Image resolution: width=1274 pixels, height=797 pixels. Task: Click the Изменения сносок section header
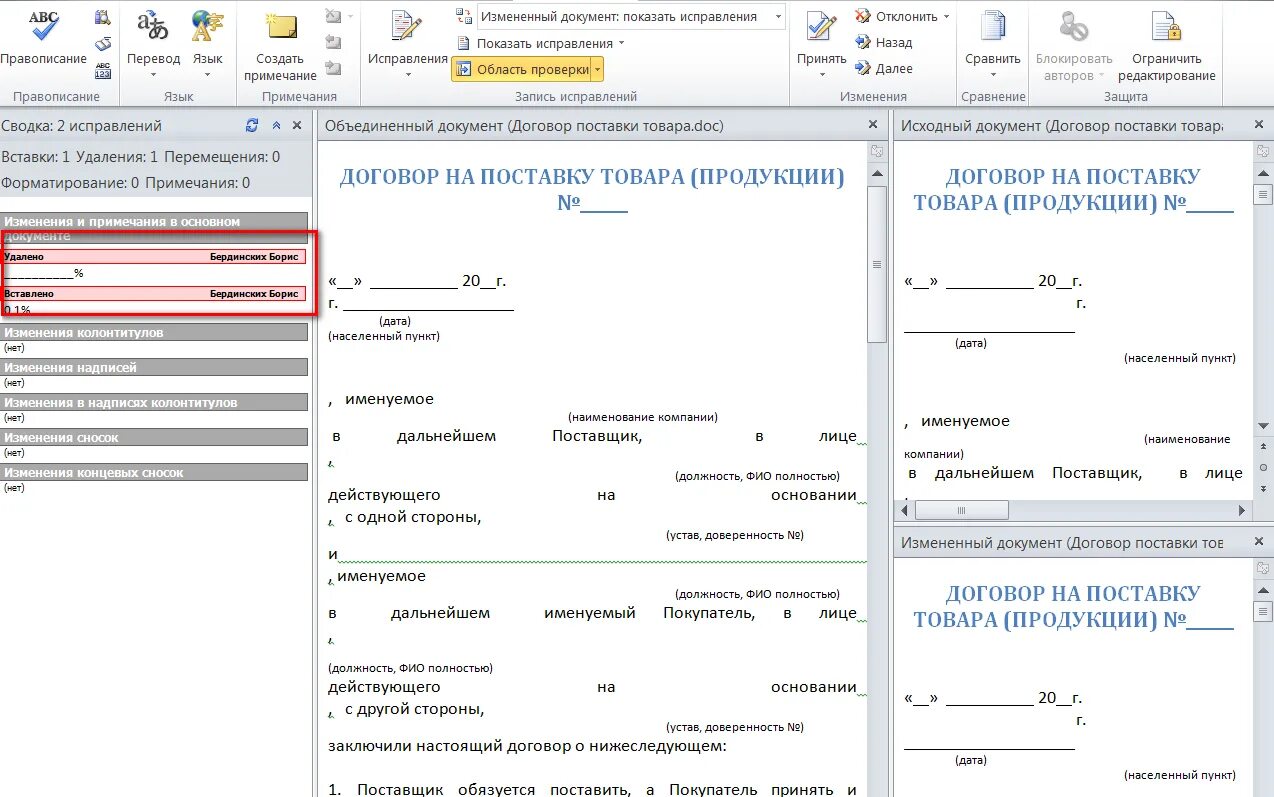click(x=154, y=438)
